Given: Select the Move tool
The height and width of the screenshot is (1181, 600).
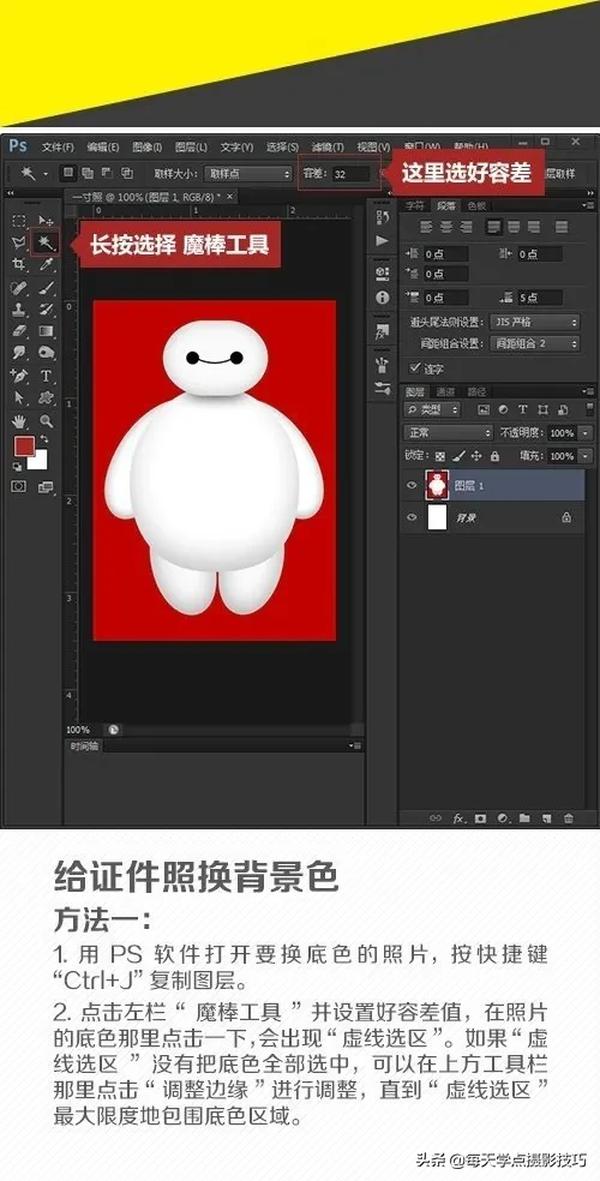Looking at the screenshot, I should point(46,221).
